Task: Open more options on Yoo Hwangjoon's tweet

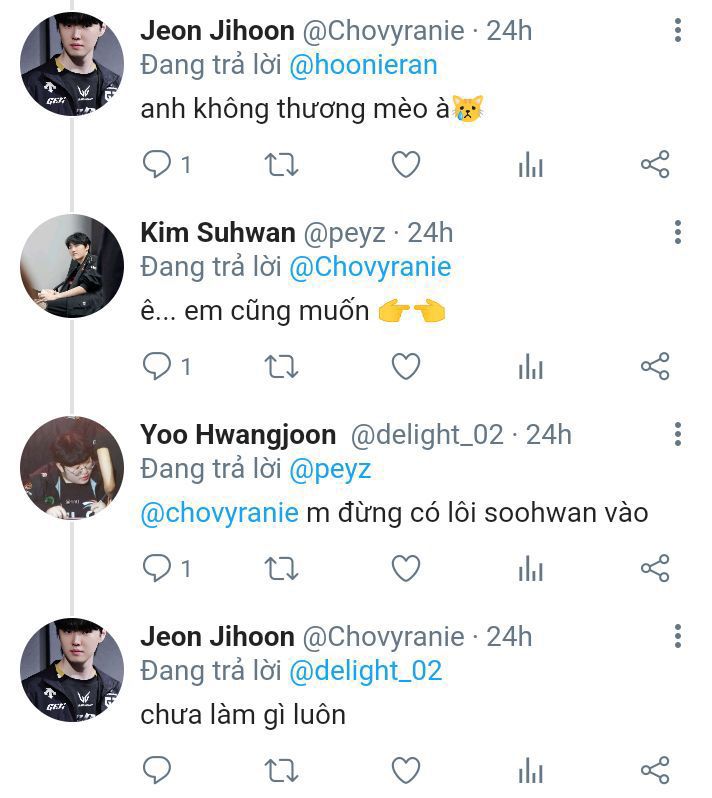Action: [678, 435]
